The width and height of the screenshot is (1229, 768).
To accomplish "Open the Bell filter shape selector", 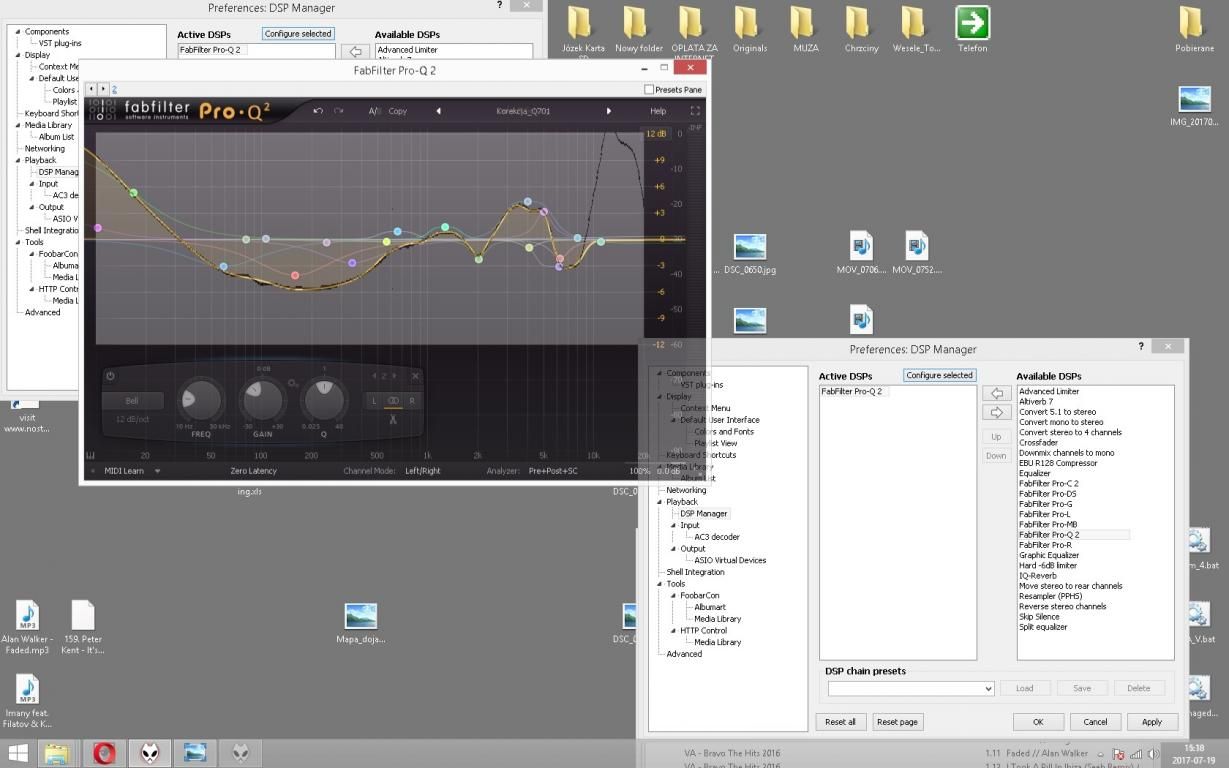I will pos(132,401).
